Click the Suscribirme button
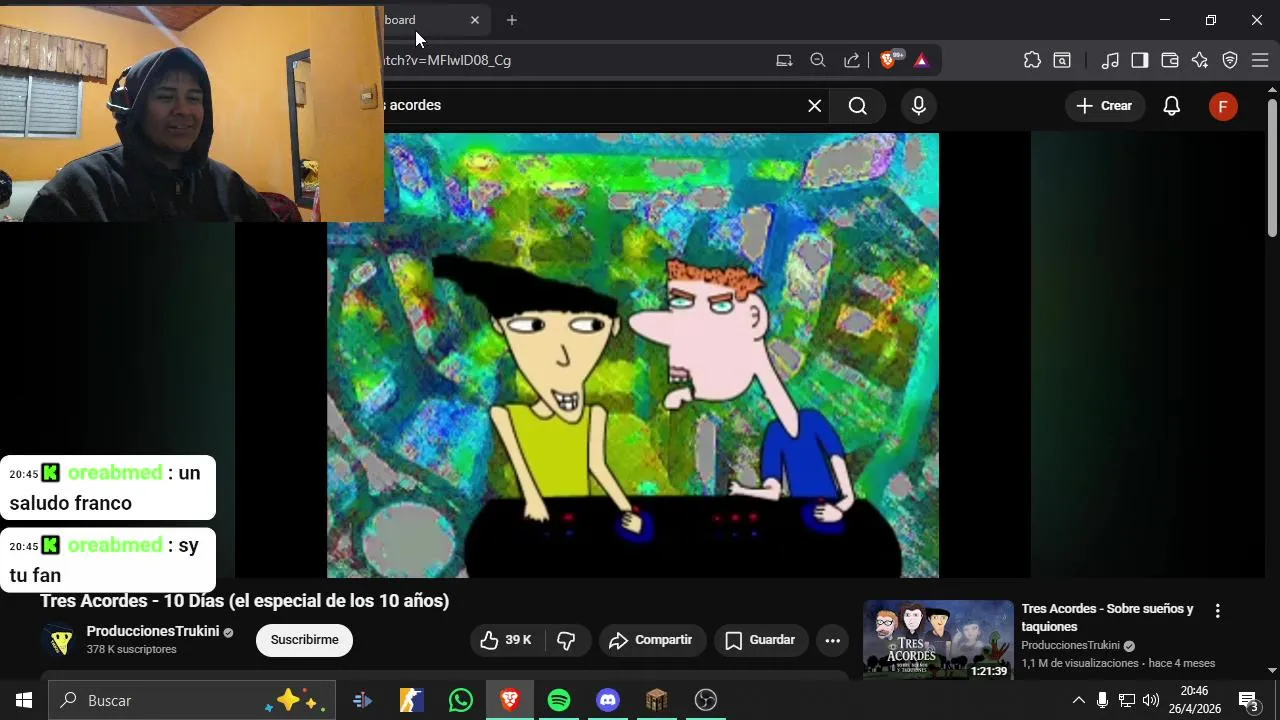This screenshot has height=720, width=1280. (x=304, y=640)
